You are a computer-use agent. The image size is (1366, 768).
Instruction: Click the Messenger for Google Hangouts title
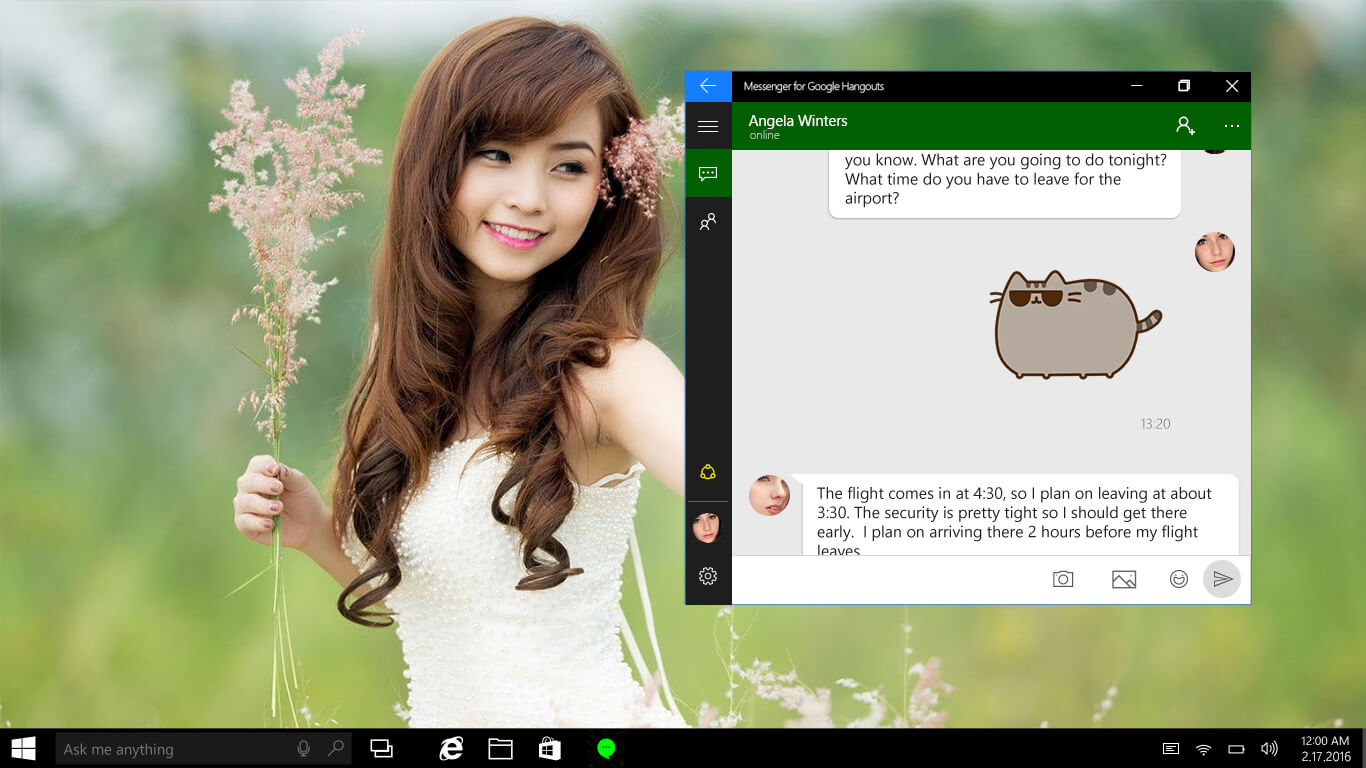[x=814, y=86]
